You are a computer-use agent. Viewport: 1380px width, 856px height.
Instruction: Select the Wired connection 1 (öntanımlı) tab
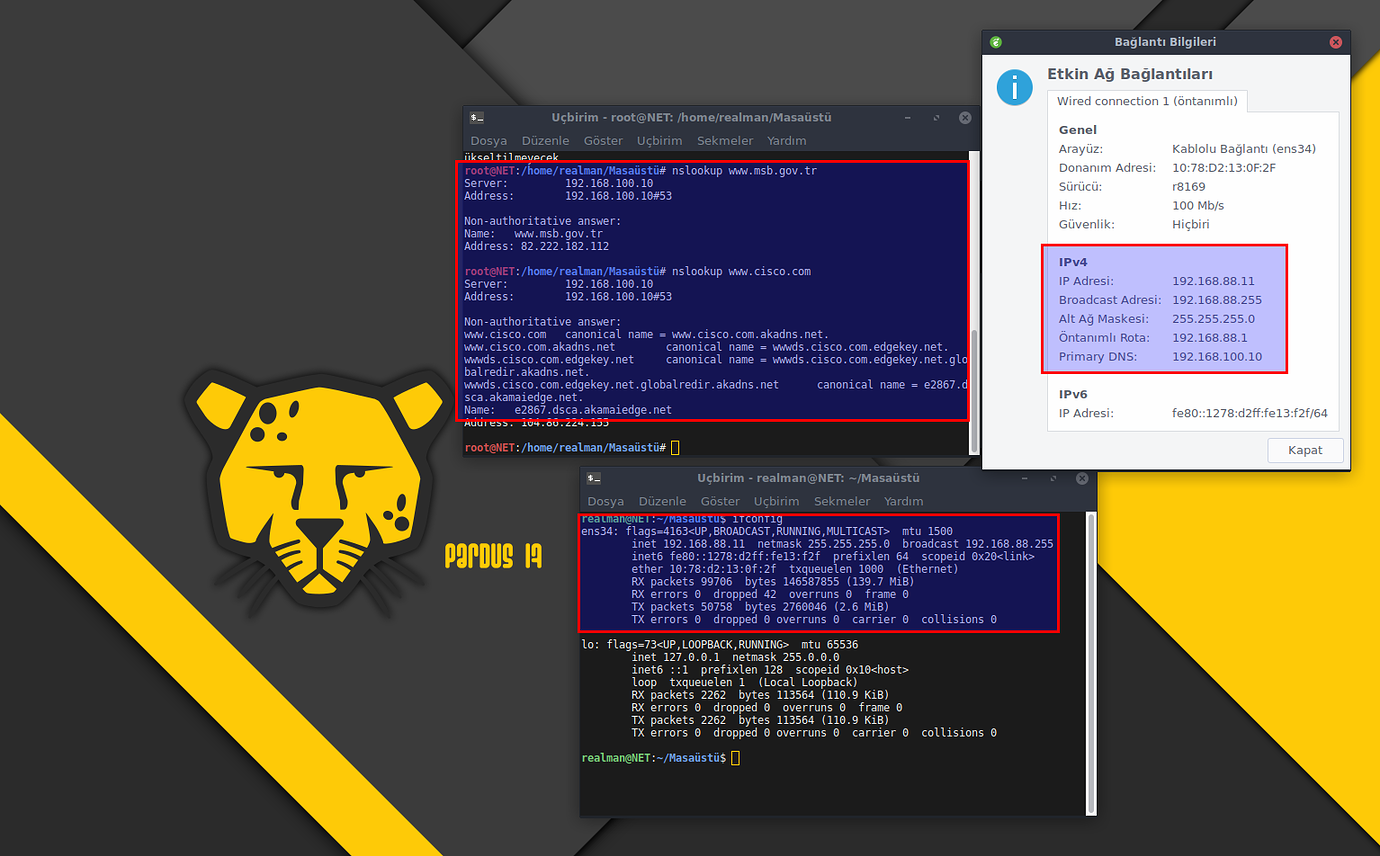point(1147,101)
